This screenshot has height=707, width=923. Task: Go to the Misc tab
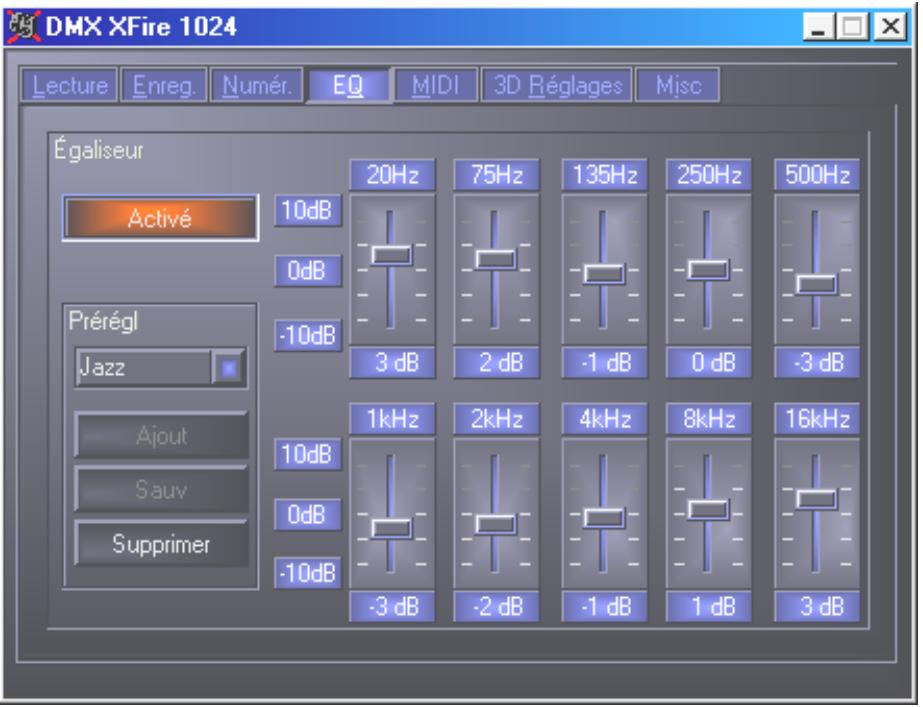678,86
